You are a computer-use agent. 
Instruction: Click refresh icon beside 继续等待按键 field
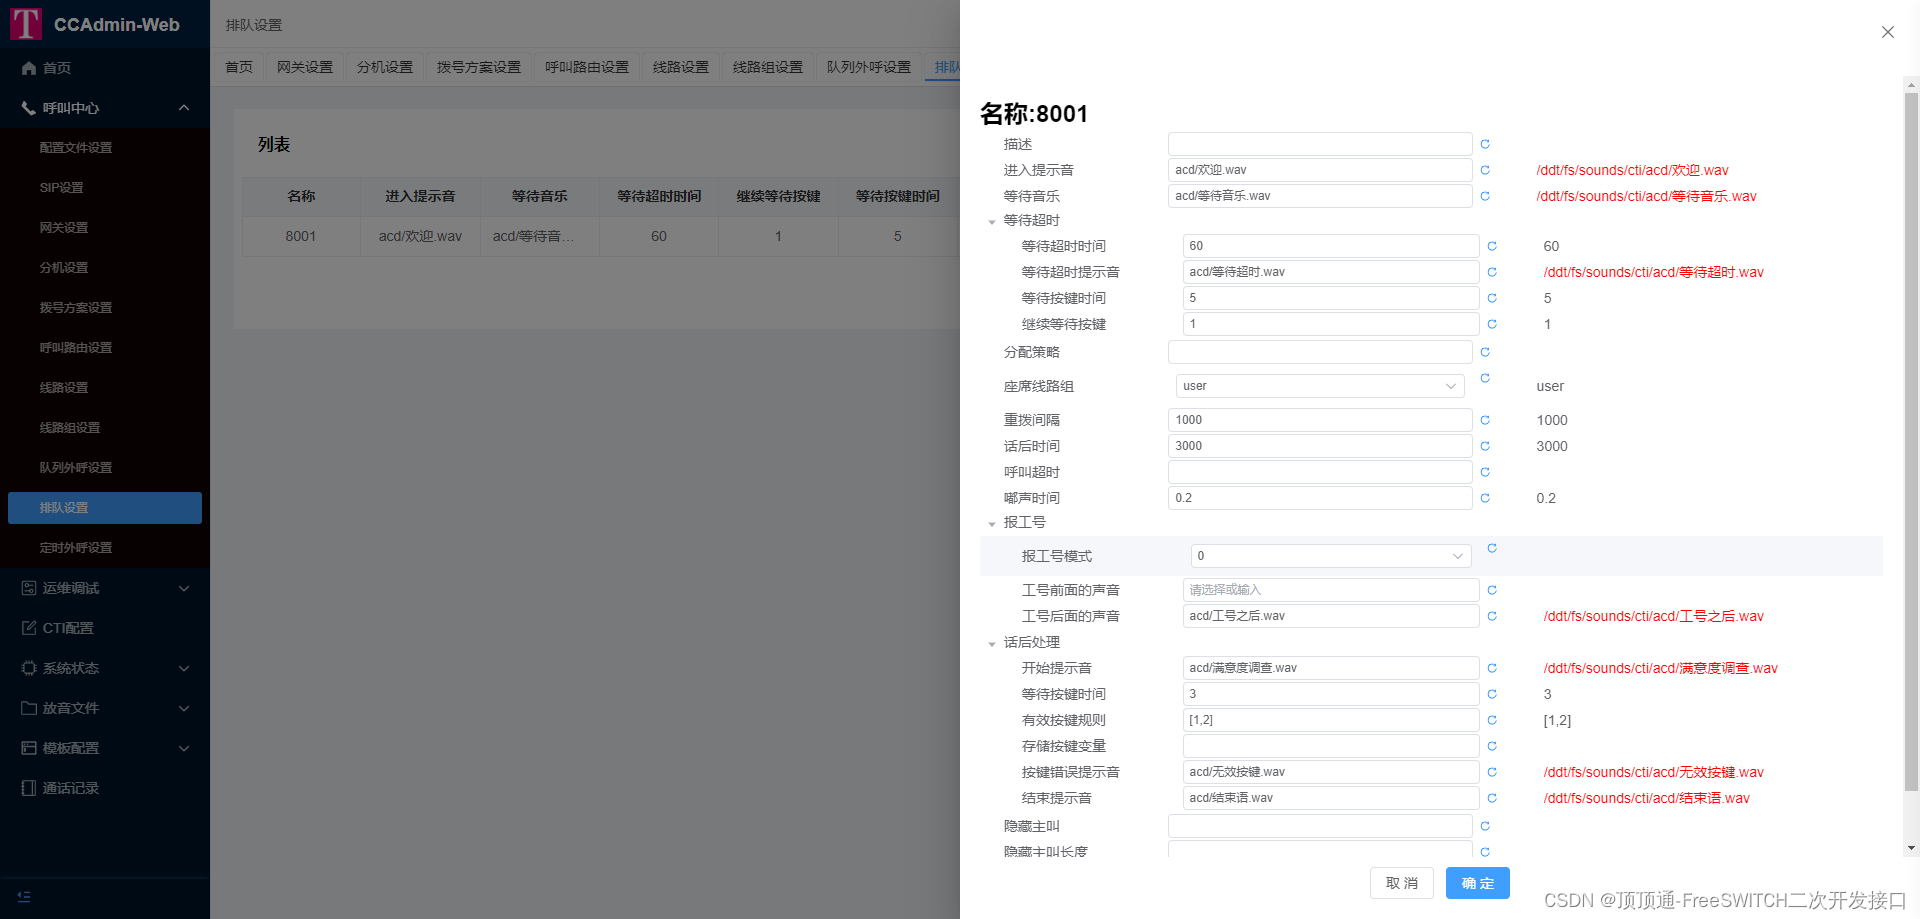click(x=1492, y=324)
